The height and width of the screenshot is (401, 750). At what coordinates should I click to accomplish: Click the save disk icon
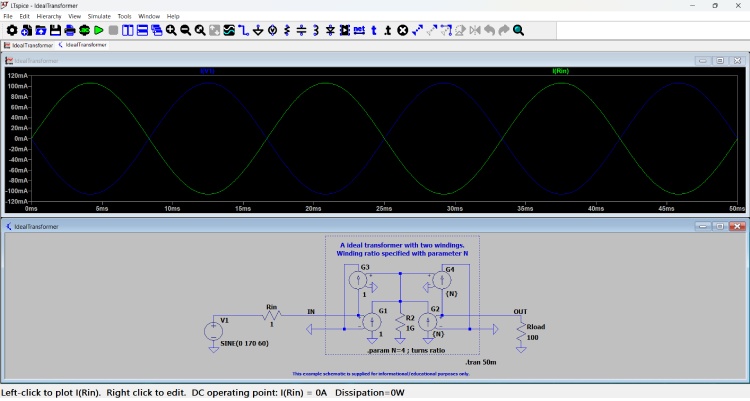[x=55, y=31]
